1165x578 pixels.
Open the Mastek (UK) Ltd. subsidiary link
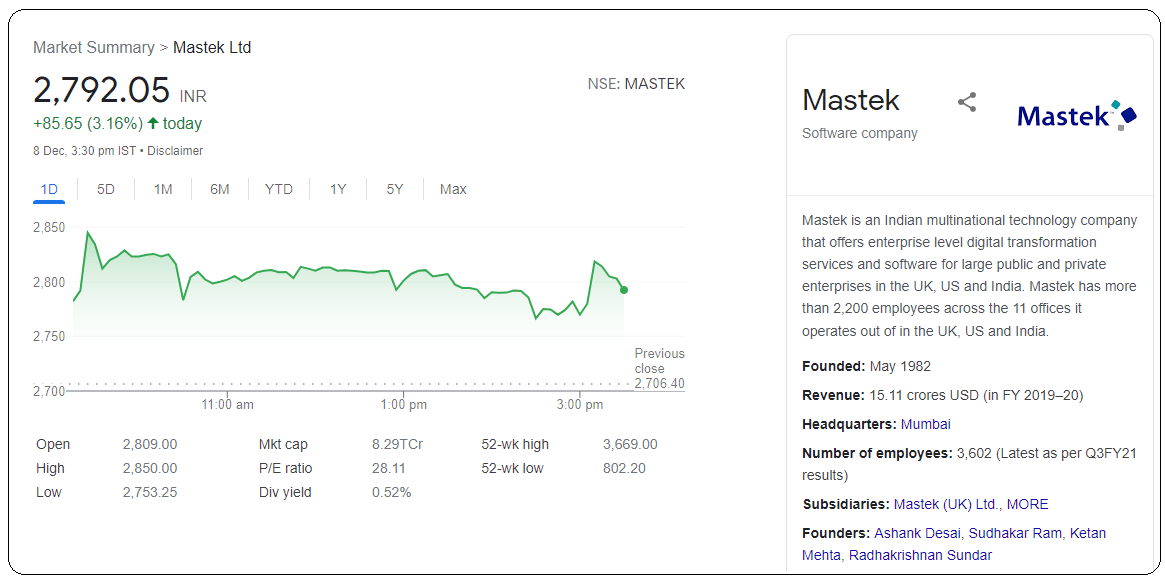click(946, 504)
